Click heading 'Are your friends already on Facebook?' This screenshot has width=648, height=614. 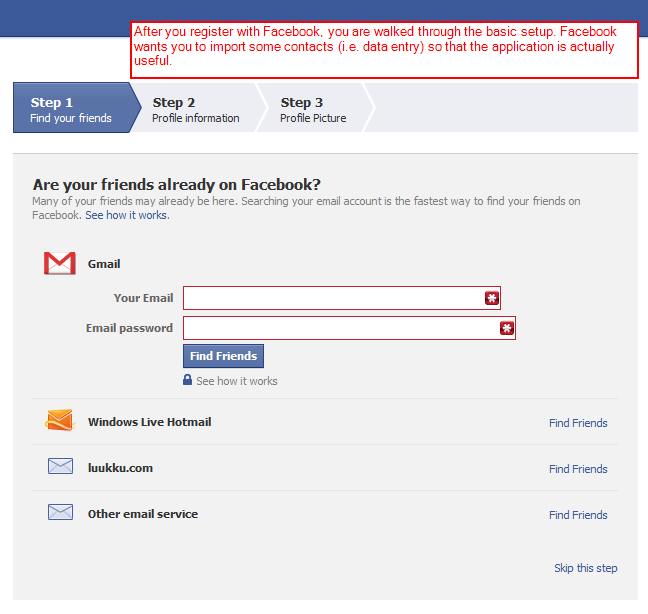point(176,184)
